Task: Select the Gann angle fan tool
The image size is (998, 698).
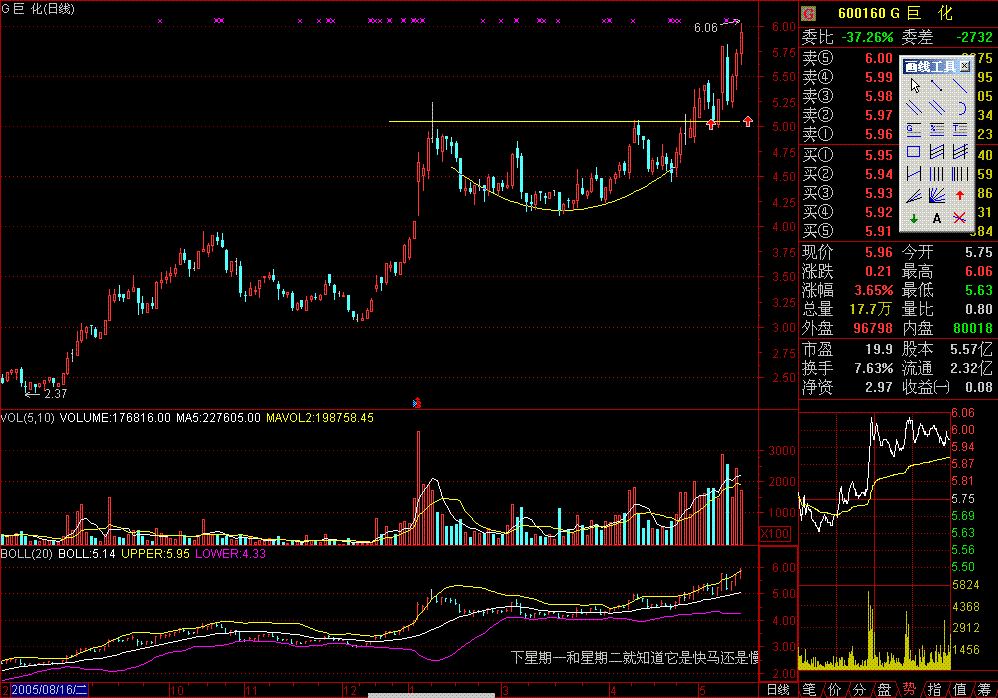Action: click(936, 196)
